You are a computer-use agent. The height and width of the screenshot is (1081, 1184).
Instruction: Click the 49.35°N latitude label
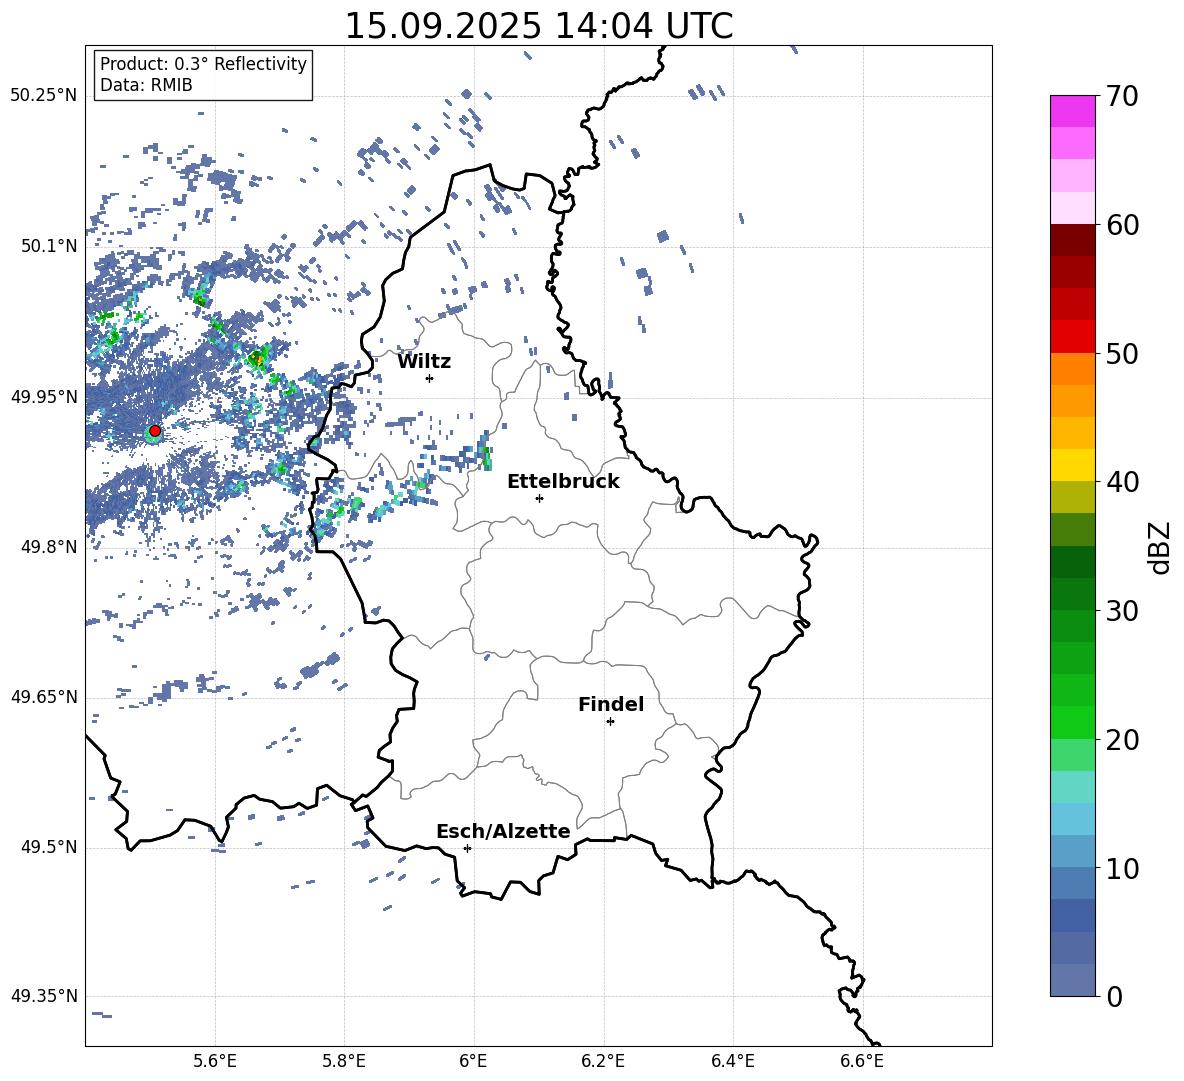click(44, 996)
